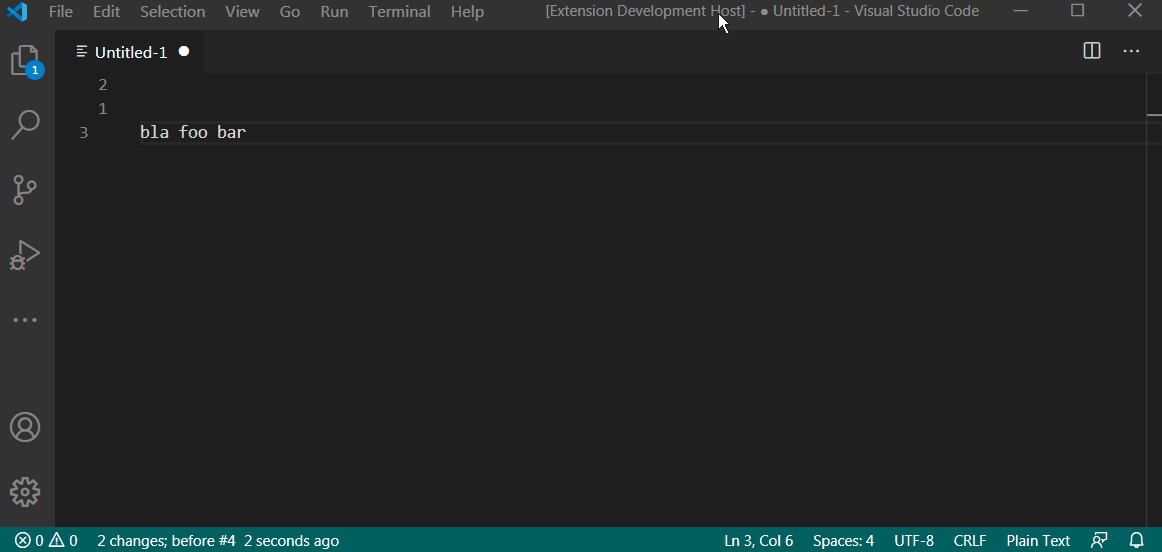Minimize the VS Code window
The height and width of the screenshot is (552, 1162).
pos(1022,11)
